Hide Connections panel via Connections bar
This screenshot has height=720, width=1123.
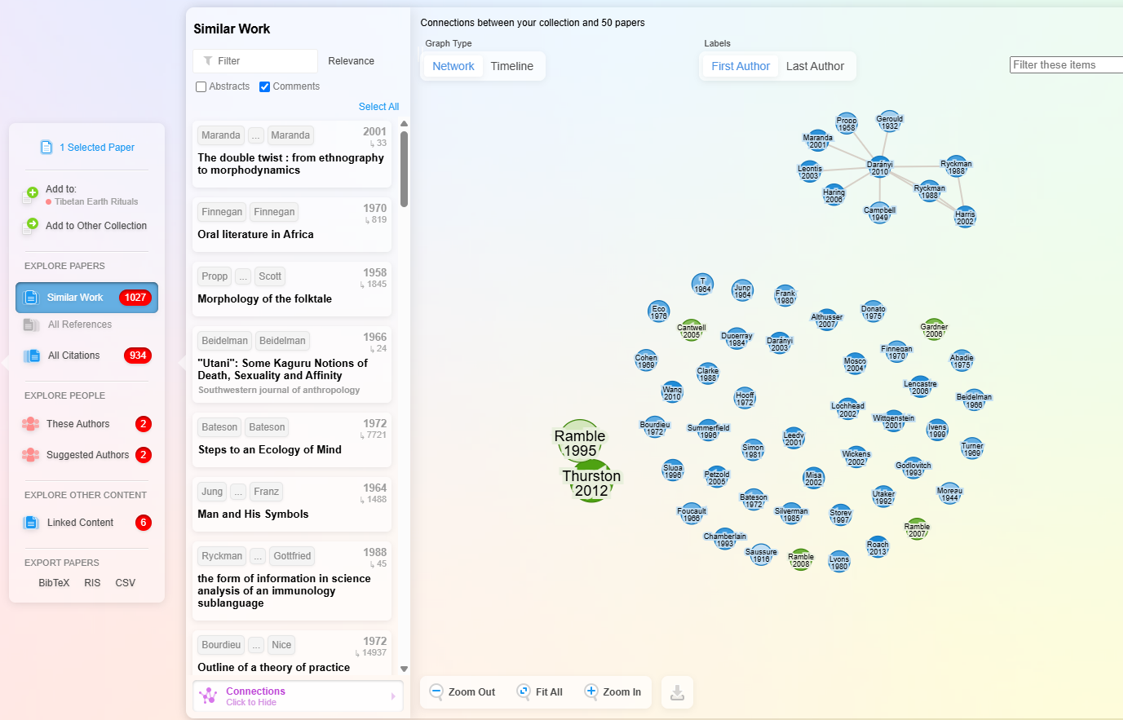[x=298, y=696]
